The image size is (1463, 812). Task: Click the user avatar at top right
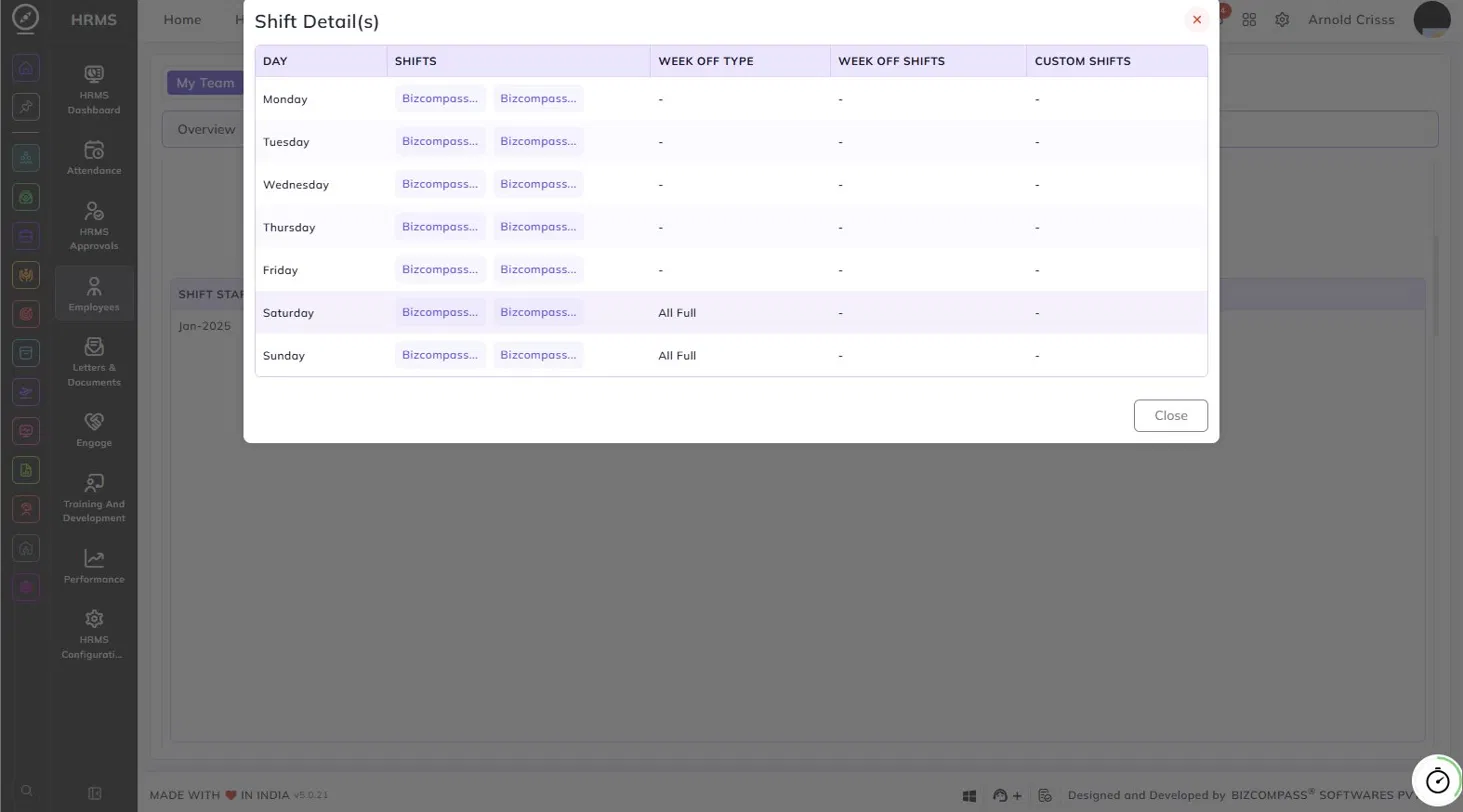pos(1432,19)
